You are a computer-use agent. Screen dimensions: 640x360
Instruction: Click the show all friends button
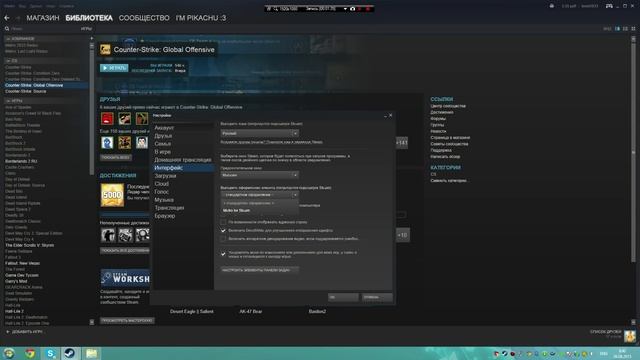click(116, 157)
